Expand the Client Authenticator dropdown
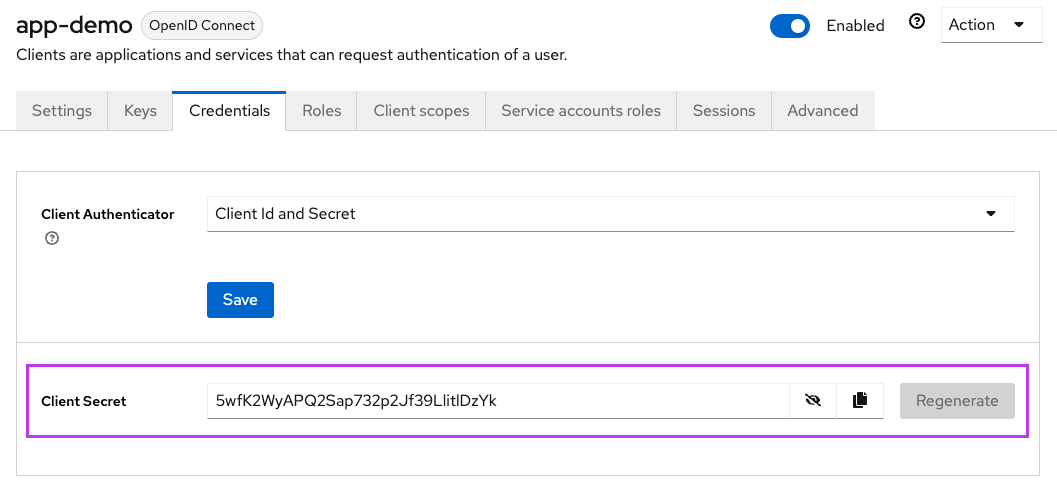This screenshot has width=1057, height=483. coord(610,214)
